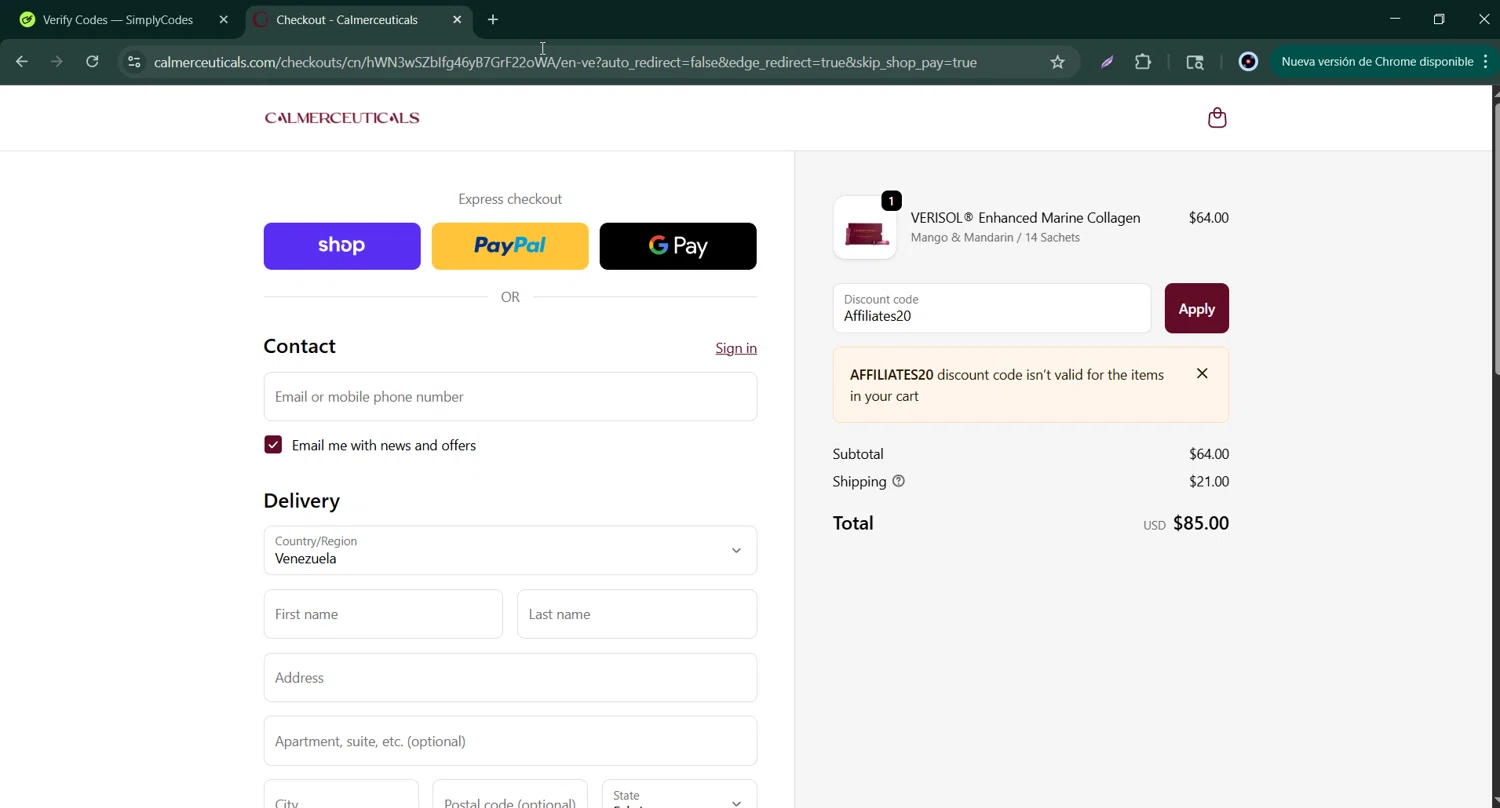Go forward in browser history
Viewport: 1500px width, 808px height.
(x=57, y=62)
